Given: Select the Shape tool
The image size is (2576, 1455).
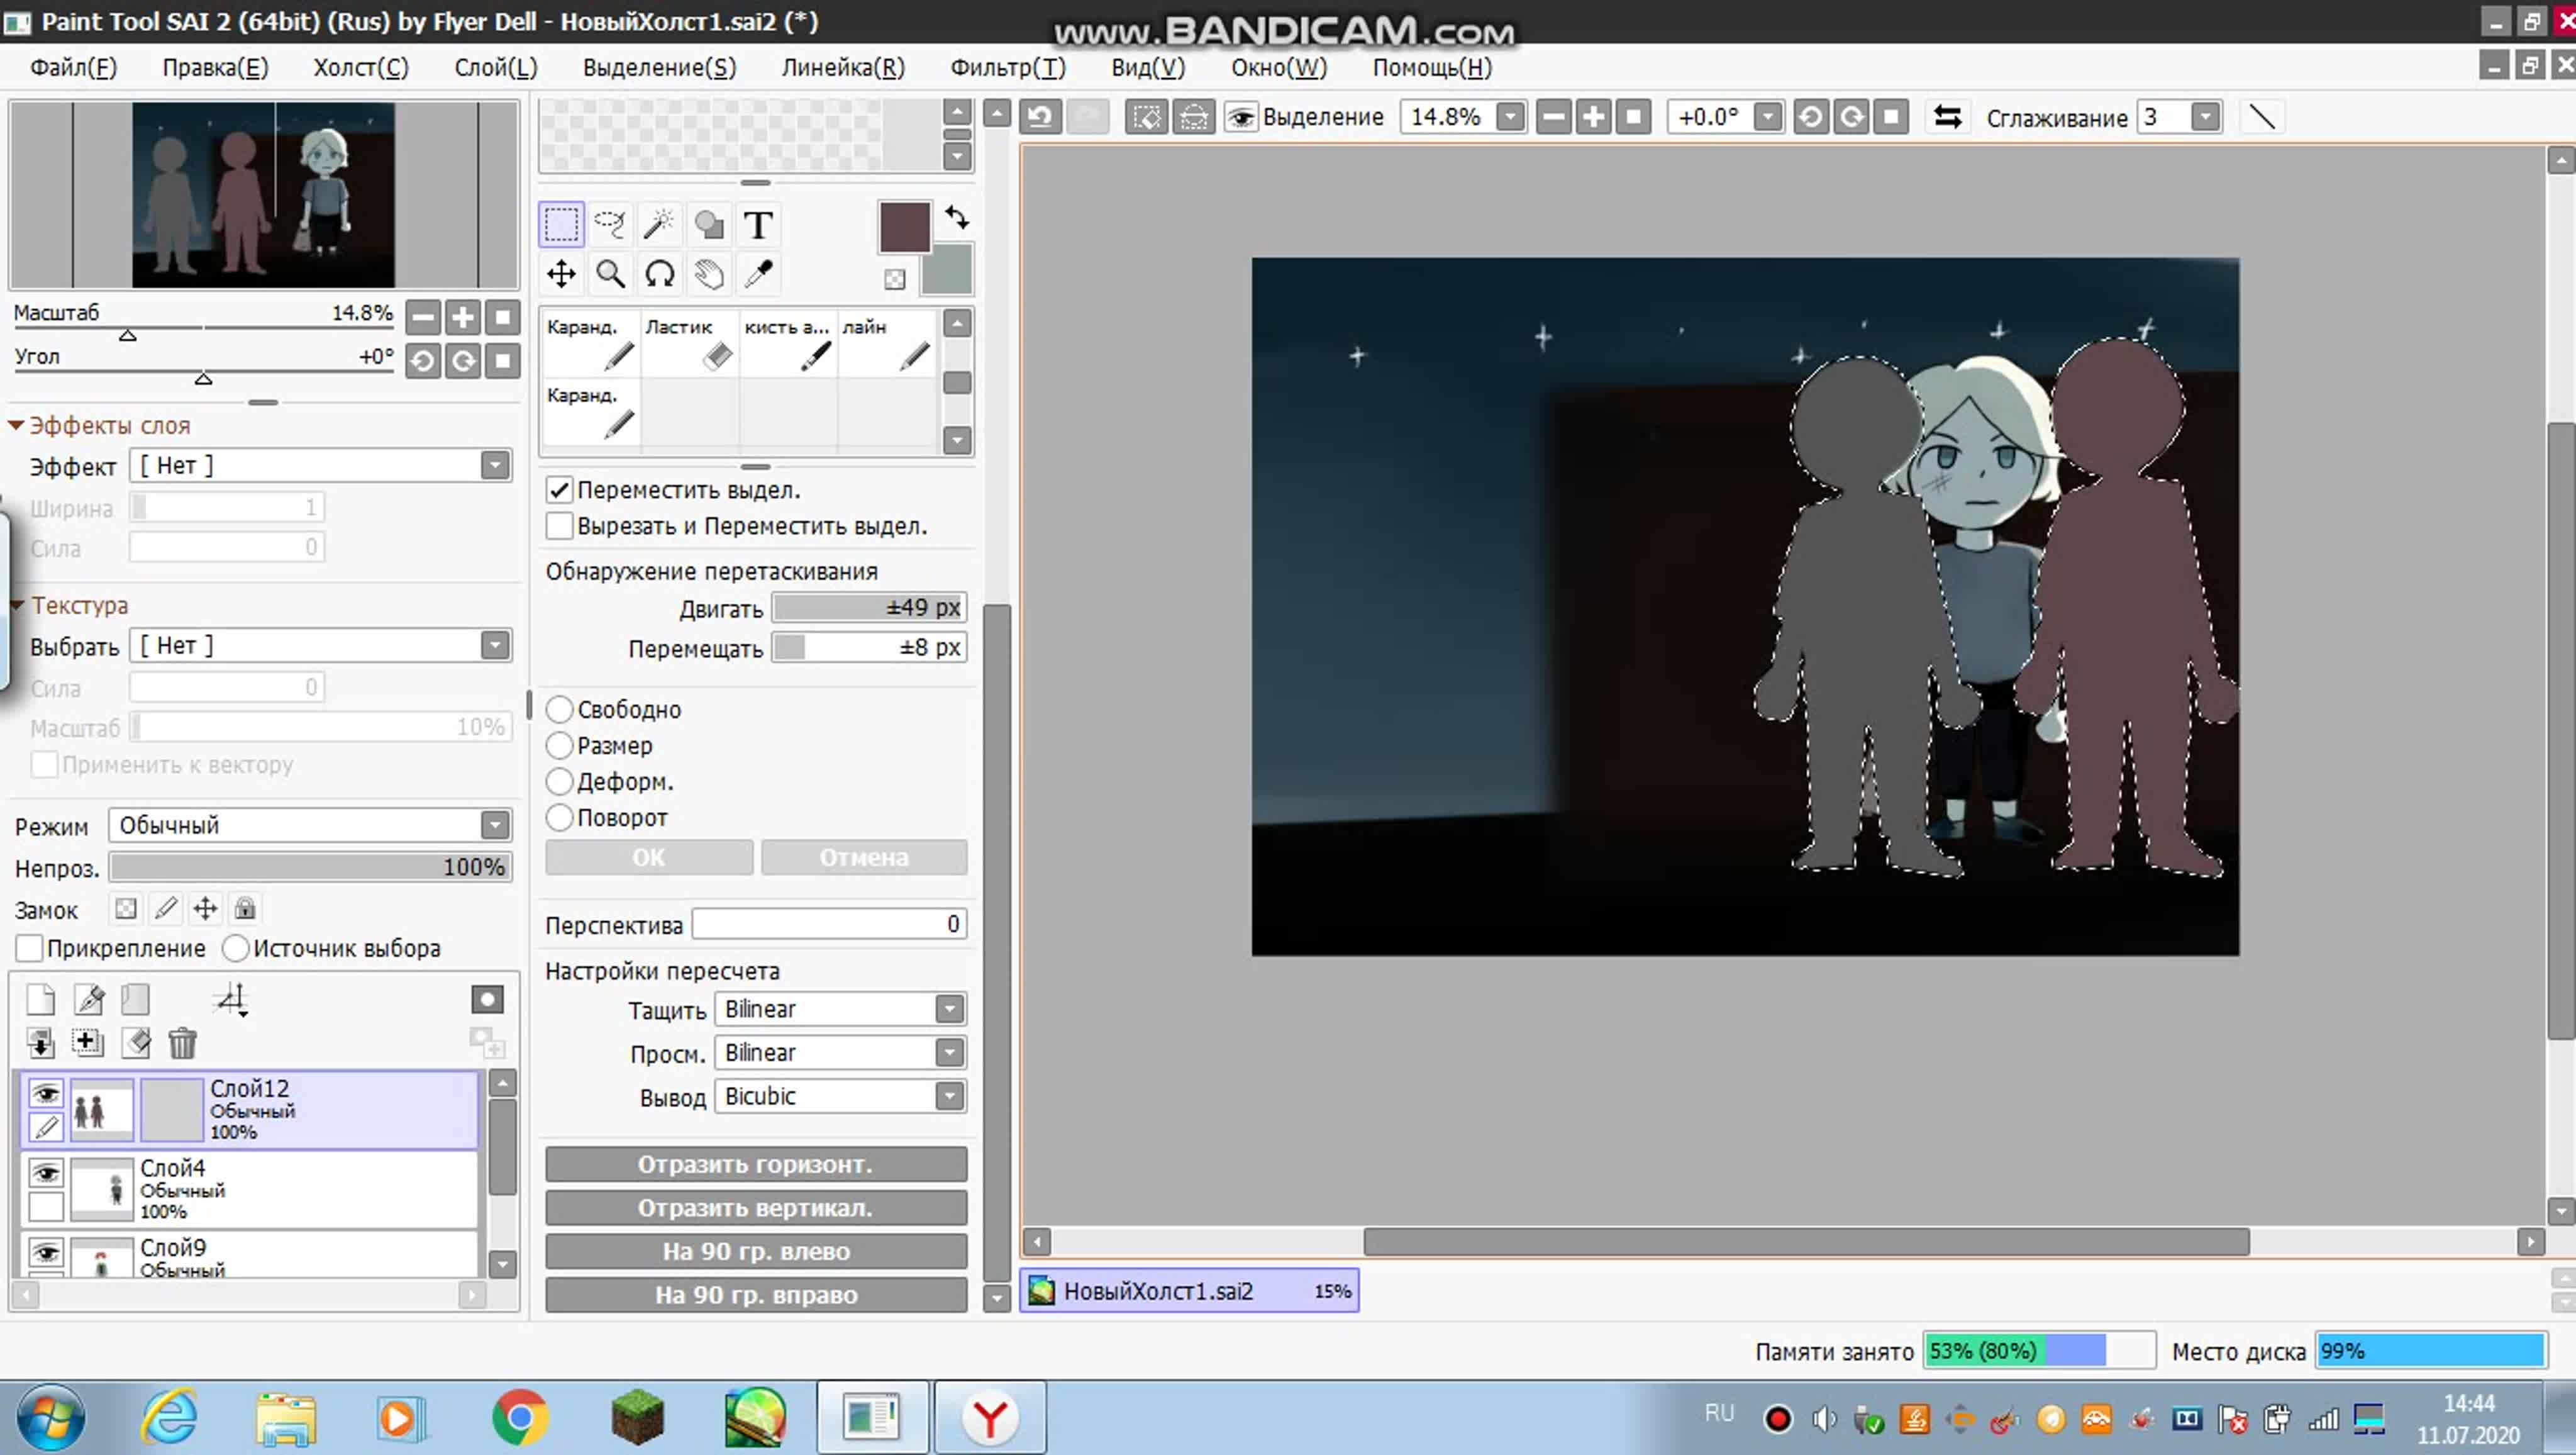Looking at the screenshot, I should click(x=709, y=224).
